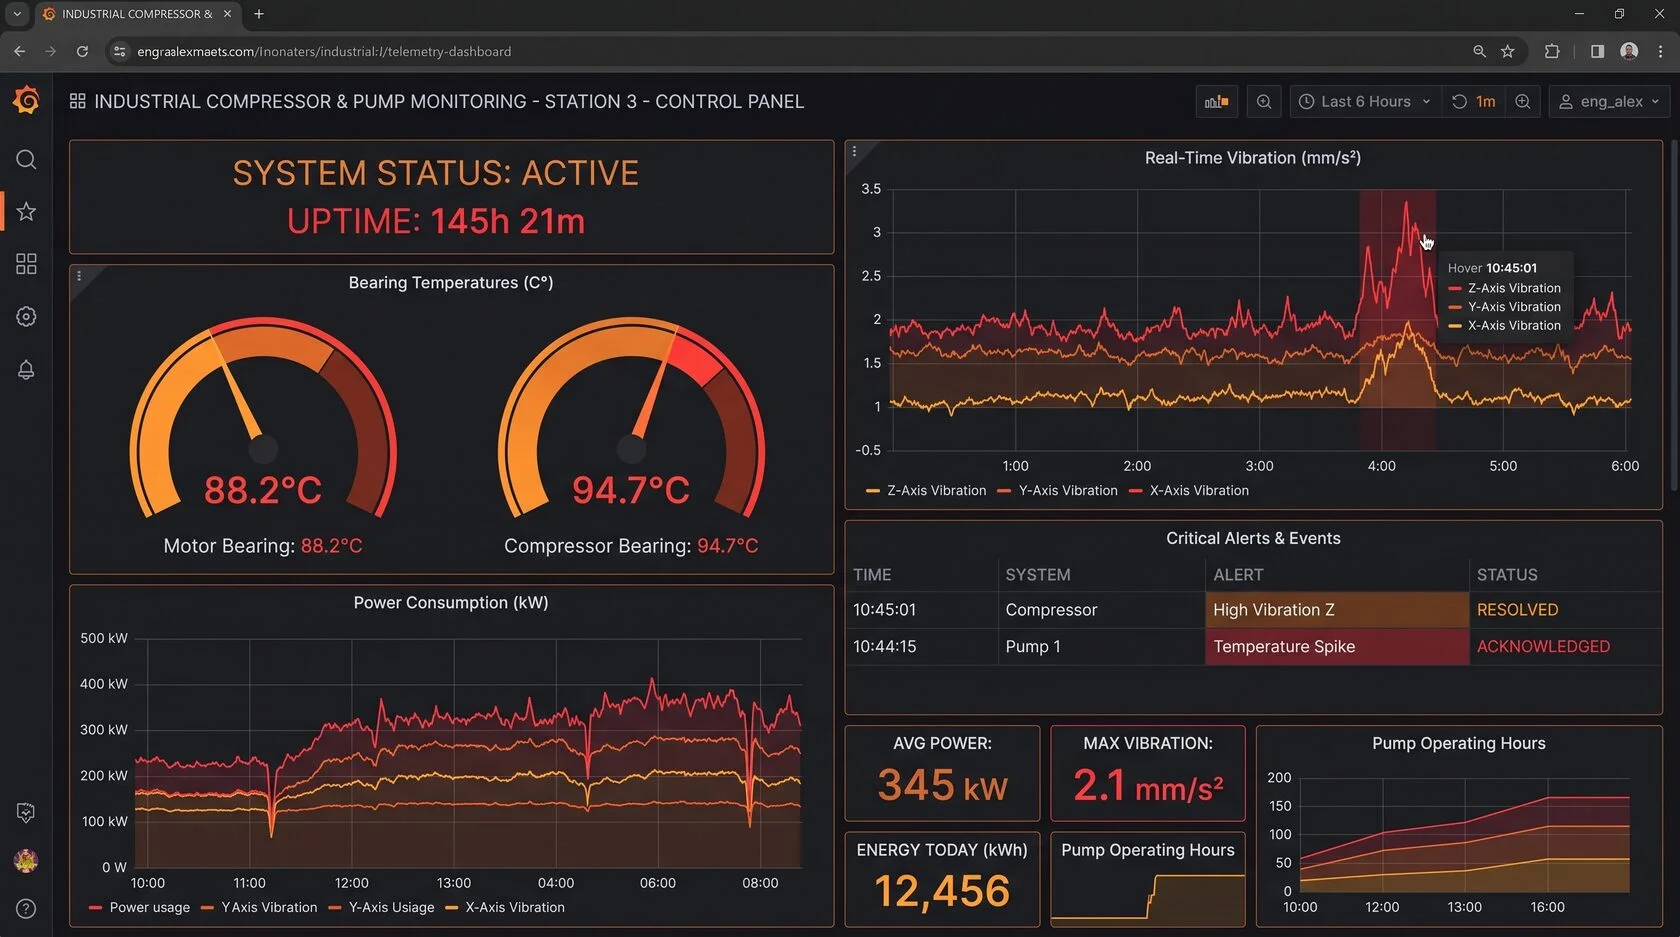Reload the browser page
The height and width of the screenshot is (937, 1680).
tap(82, 51)
